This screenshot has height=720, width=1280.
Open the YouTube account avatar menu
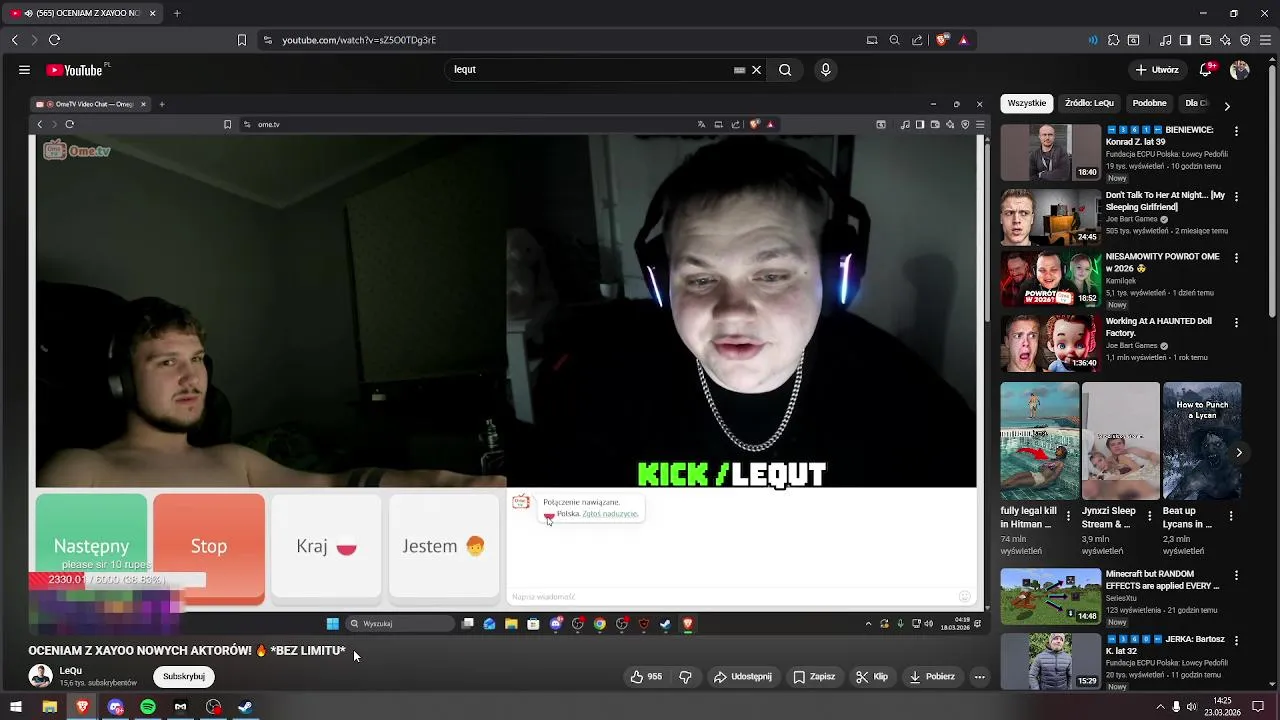[x=1240, y=70]
